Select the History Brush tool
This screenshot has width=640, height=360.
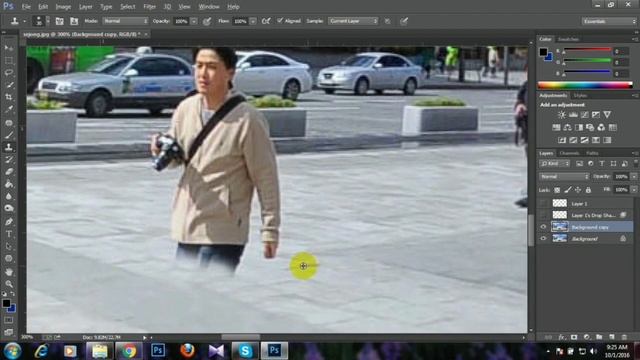click(x=9, y=160)
